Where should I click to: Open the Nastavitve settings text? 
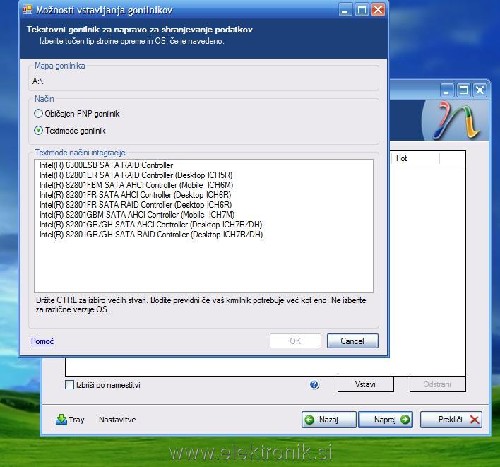(x=117, y=420)
